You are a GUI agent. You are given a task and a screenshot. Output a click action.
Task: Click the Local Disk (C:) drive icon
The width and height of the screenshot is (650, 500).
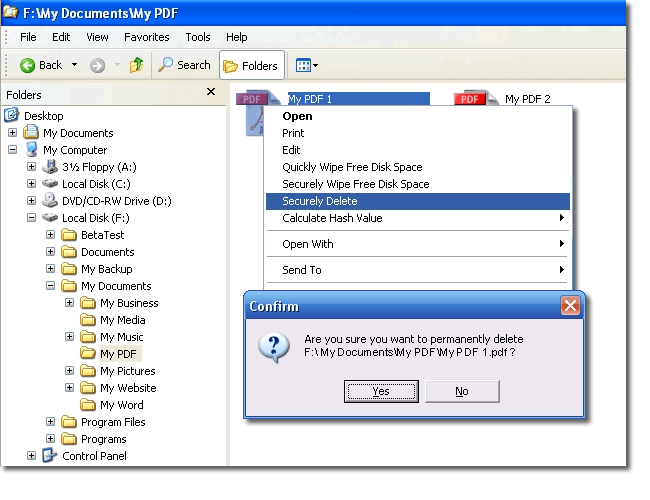click(50, 183)
